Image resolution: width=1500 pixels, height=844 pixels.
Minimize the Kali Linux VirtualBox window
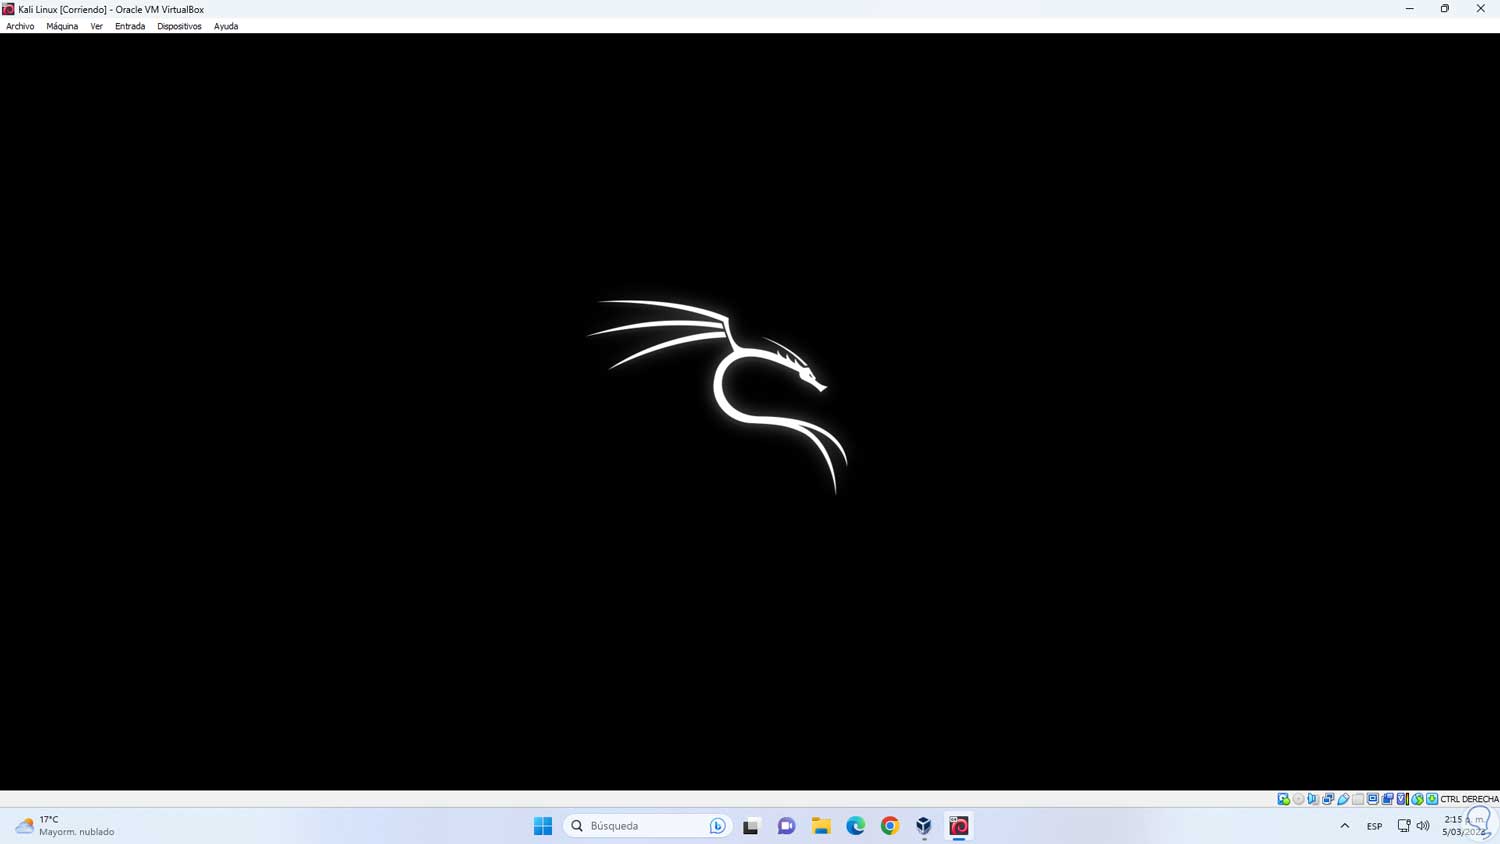point(1410,9)
